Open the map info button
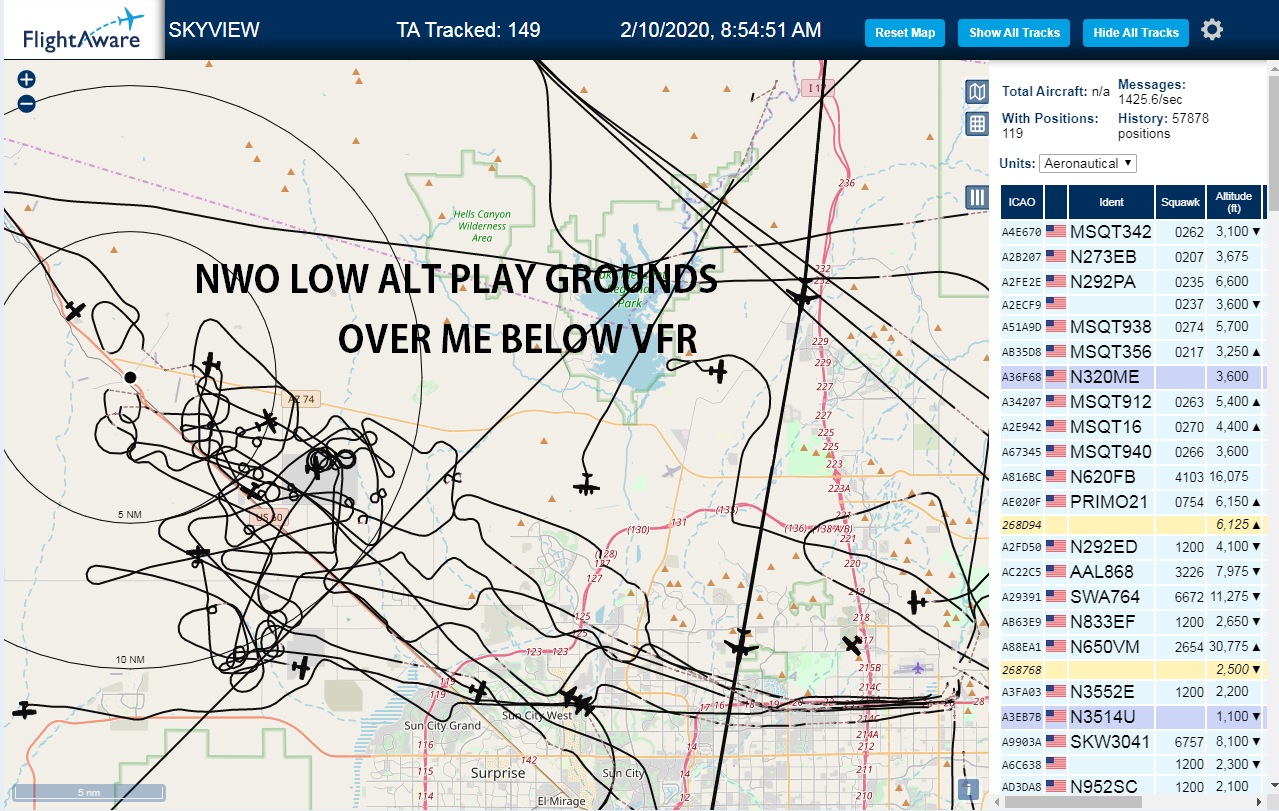The image size is (1279, 811). click(968, 789)
